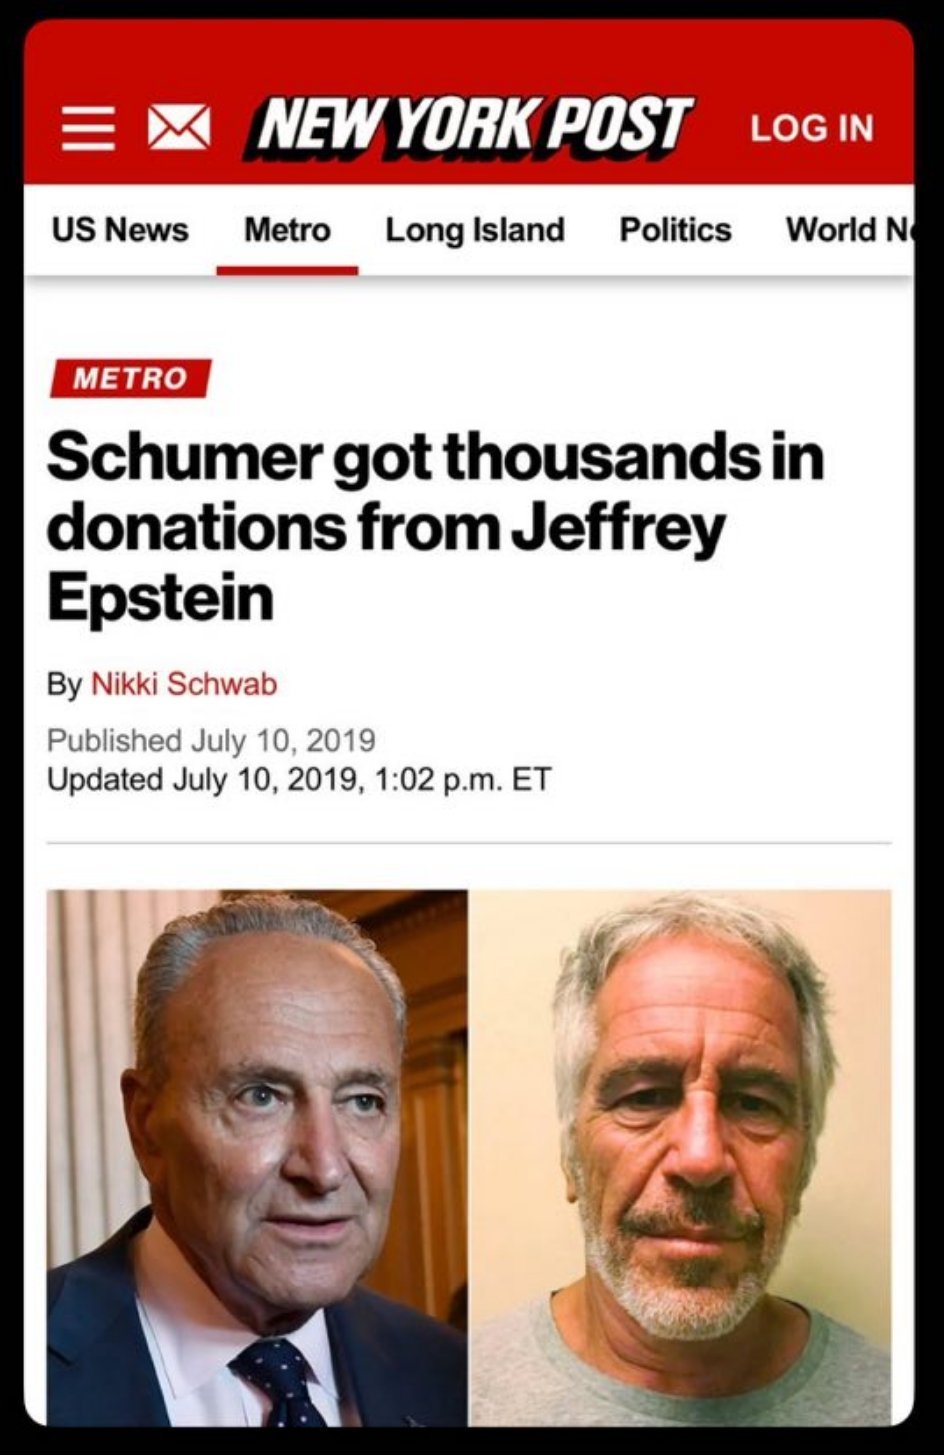This screenshot has height=1455, width=944.
Task: Open the partially visible World News tab
Action: [x=848, y=230]
